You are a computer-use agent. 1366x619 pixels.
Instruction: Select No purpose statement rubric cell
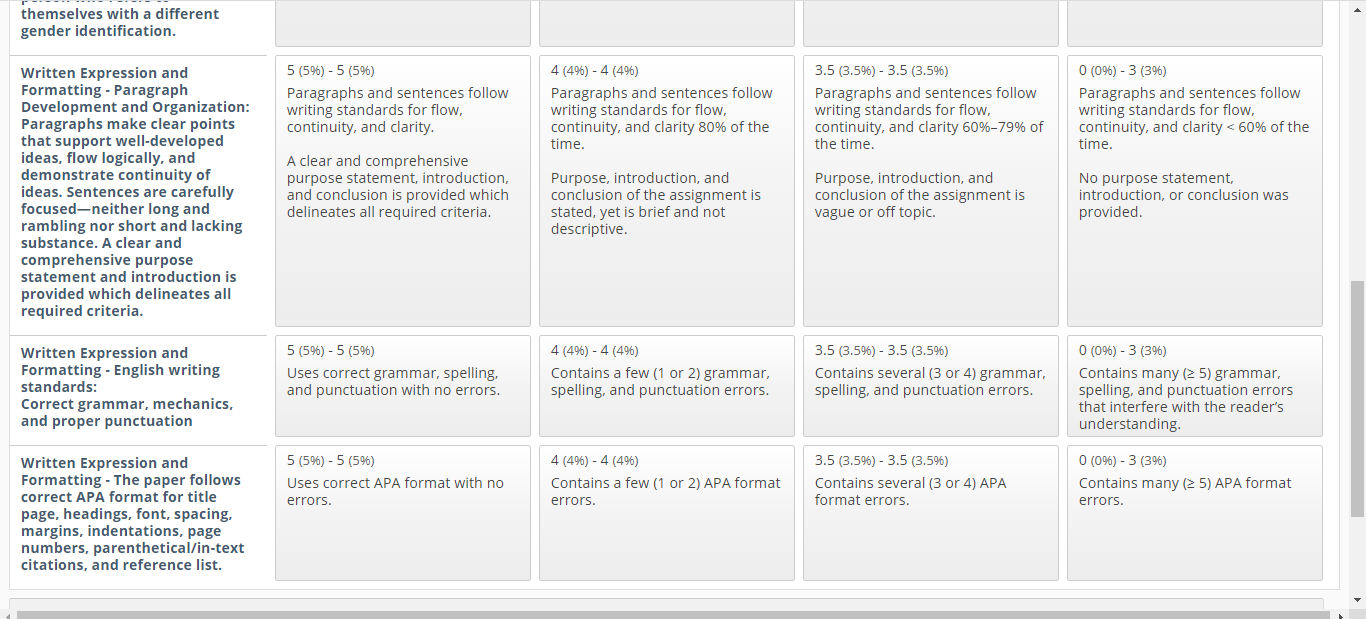[x=1195, y=191]
